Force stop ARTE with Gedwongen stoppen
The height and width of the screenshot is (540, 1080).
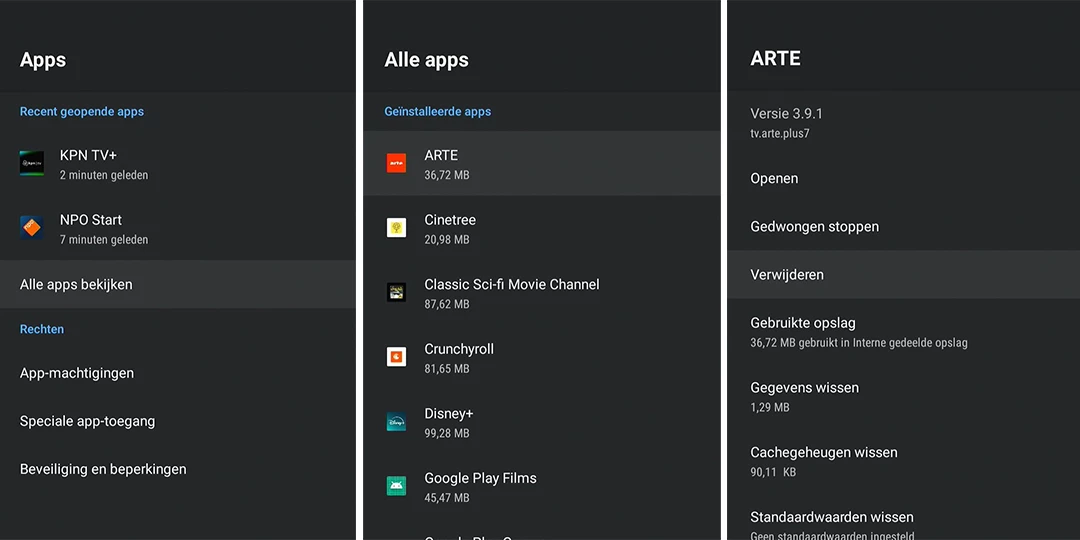[x=815, y=227]
